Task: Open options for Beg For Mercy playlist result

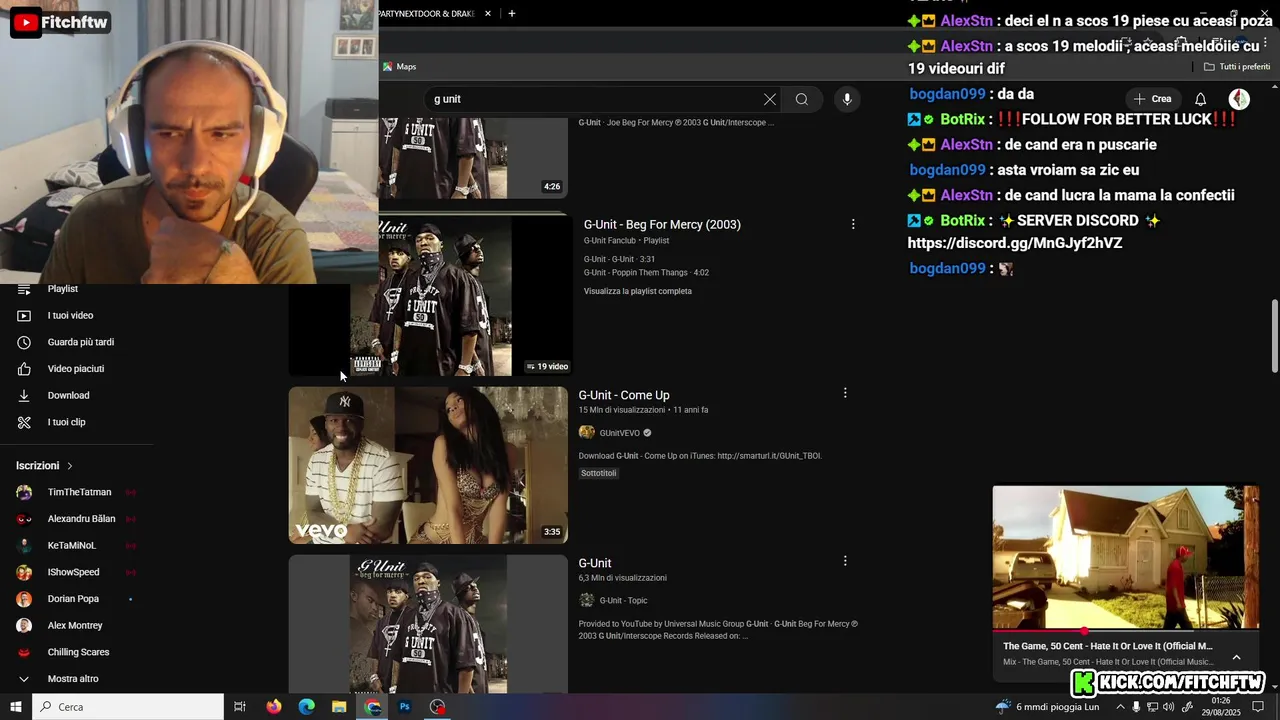Action: [853, 224]
